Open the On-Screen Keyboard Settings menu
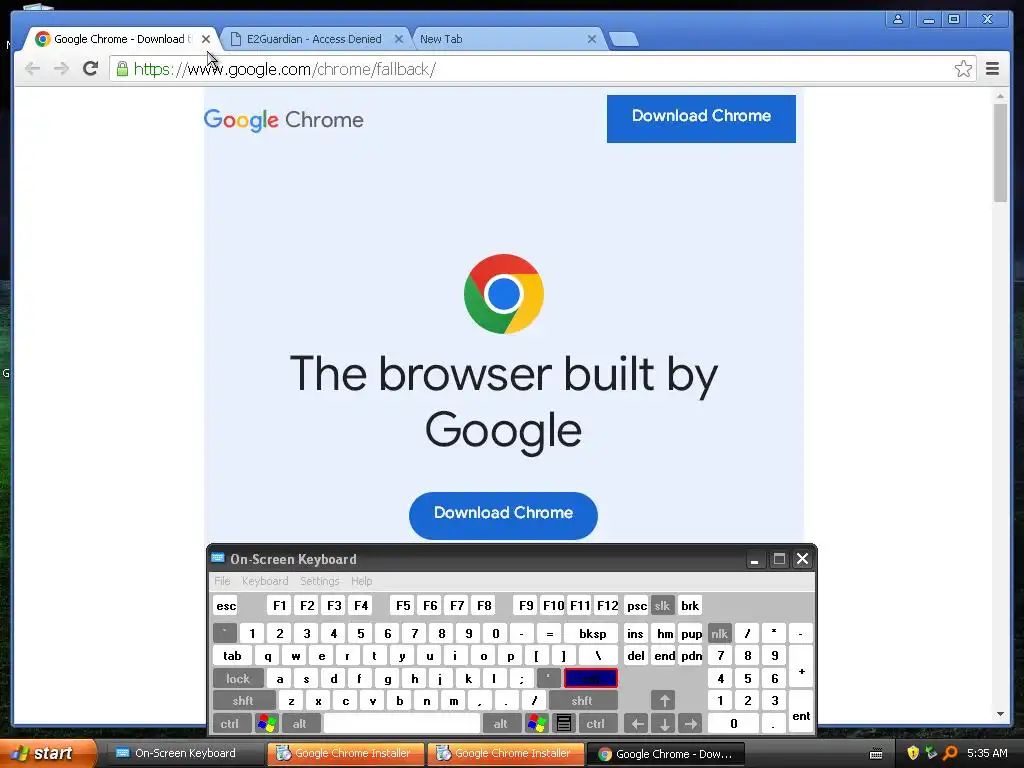This screenshot has width=1024, height=768. tap(319, 581)
